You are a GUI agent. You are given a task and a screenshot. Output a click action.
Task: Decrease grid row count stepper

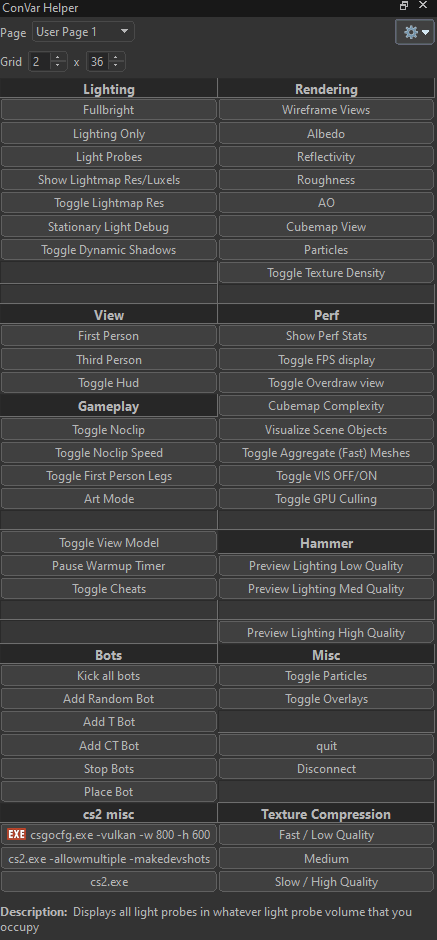[116, 65]
